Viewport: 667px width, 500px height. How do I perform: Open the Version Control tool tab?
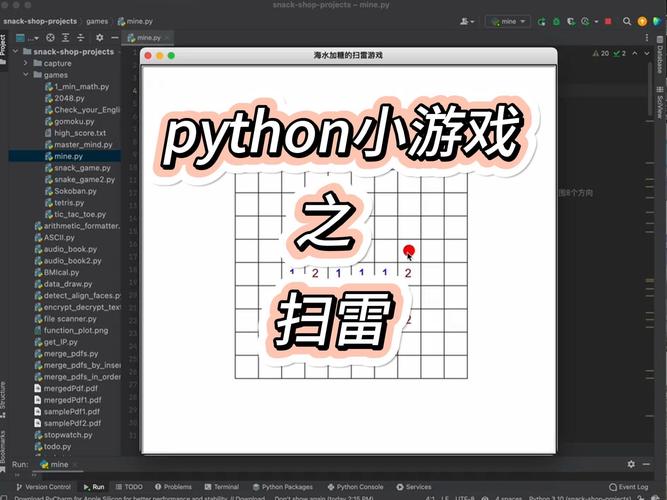click(43, 487)
